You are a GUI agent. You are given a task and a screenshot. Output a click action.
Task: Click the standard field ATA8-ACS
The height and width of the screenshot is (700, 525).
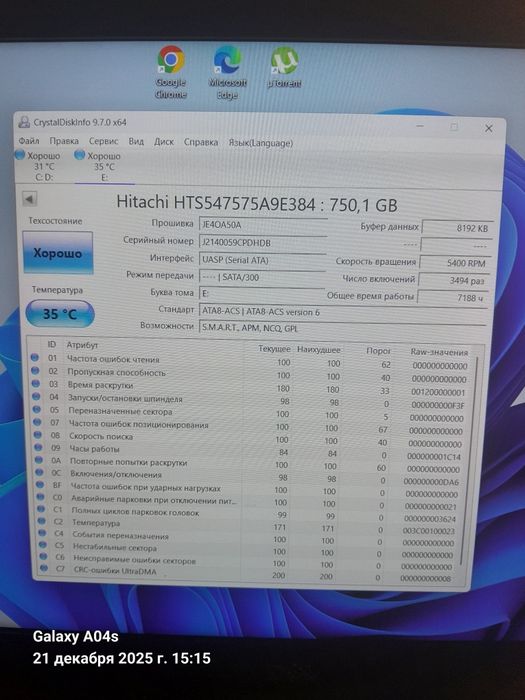[x=342, y=312]
